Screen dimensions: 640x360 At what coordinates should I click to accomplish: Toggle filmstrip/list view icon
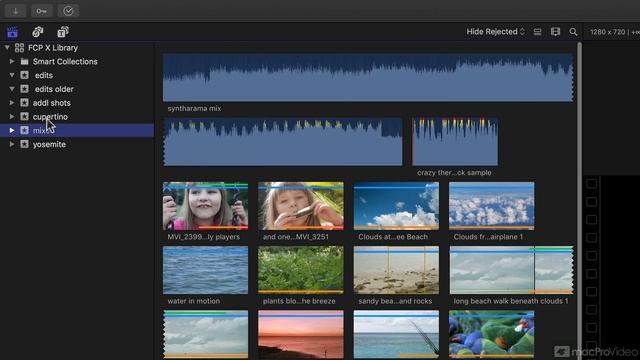tap(538, 32)
